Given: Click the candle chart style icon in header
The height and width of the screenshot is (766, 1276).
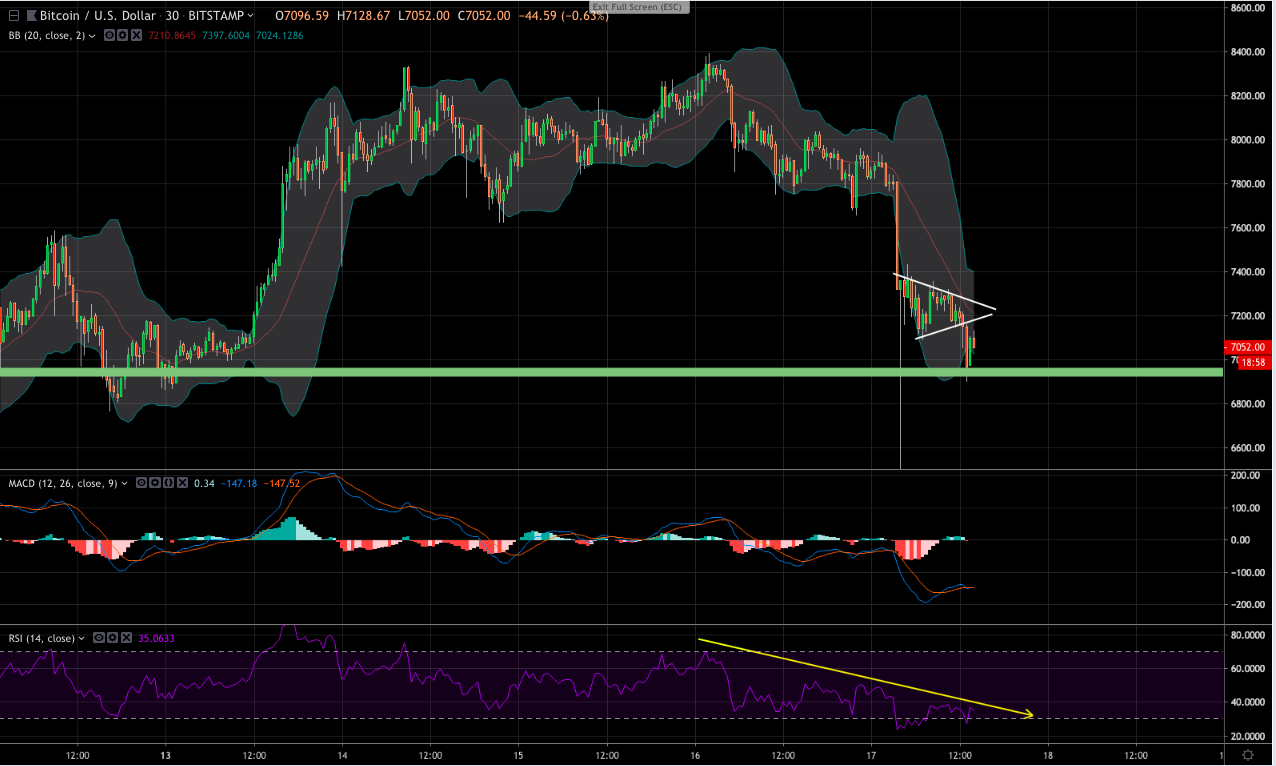Looking at the screenshot, I should pyautogui.click(x=32, y=16).
